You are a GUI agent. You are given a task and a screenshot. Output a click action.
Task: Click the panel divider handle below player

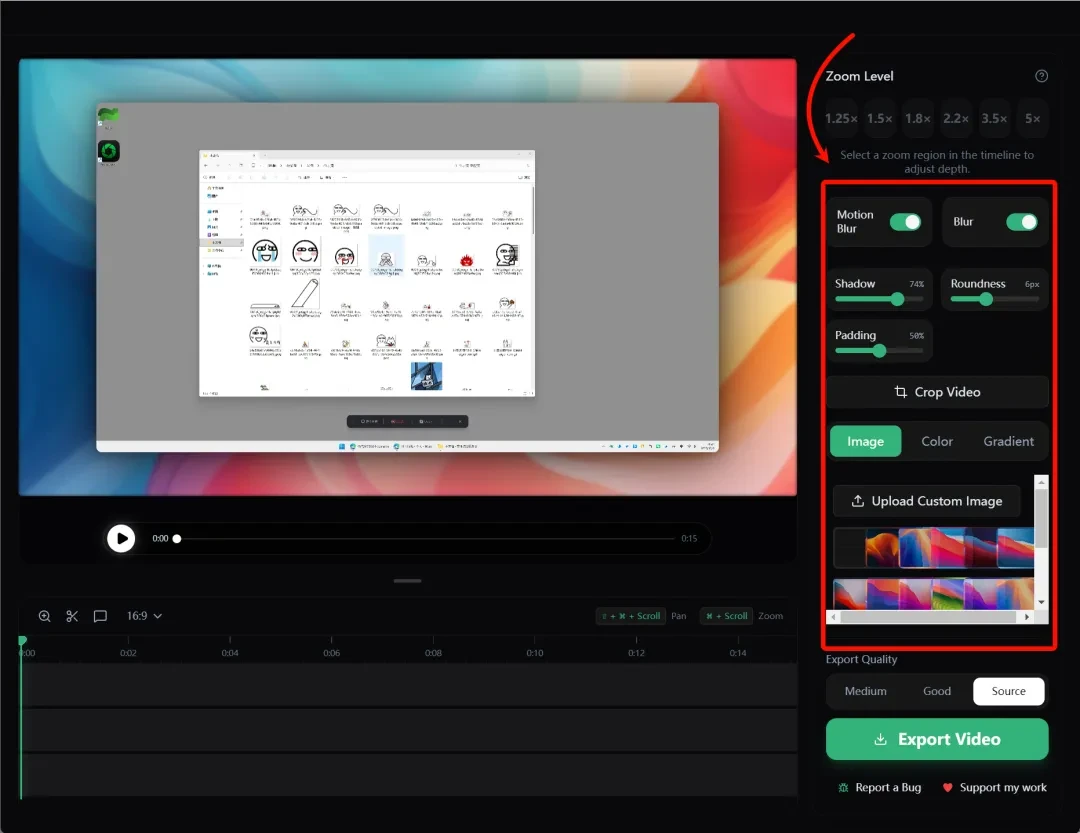408,581
